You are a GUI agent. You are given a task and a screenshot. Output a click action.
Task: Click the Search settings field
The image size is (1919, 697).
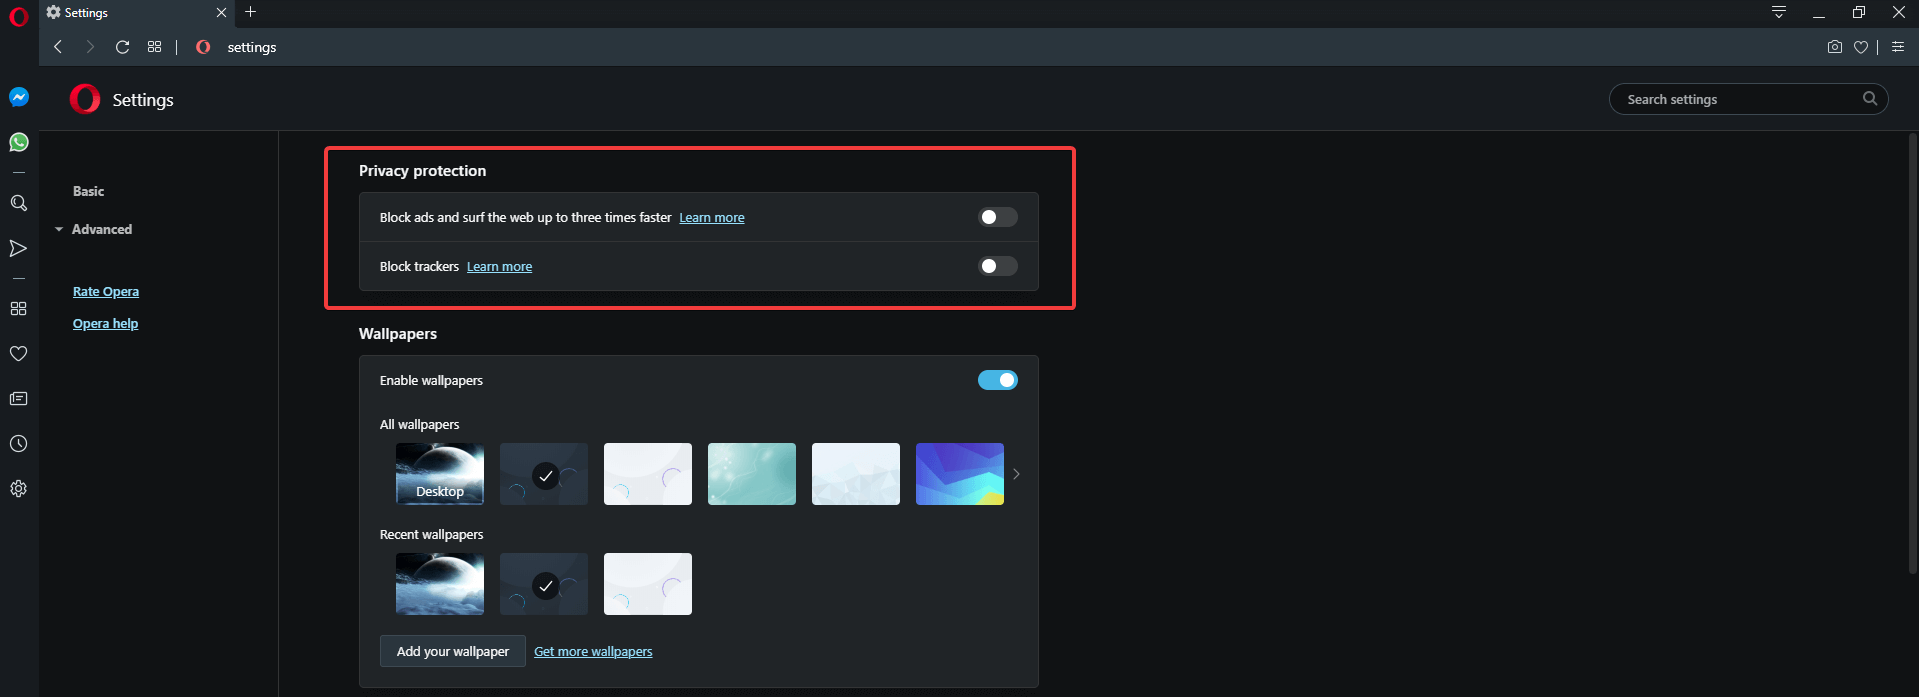click(1748, 99)
